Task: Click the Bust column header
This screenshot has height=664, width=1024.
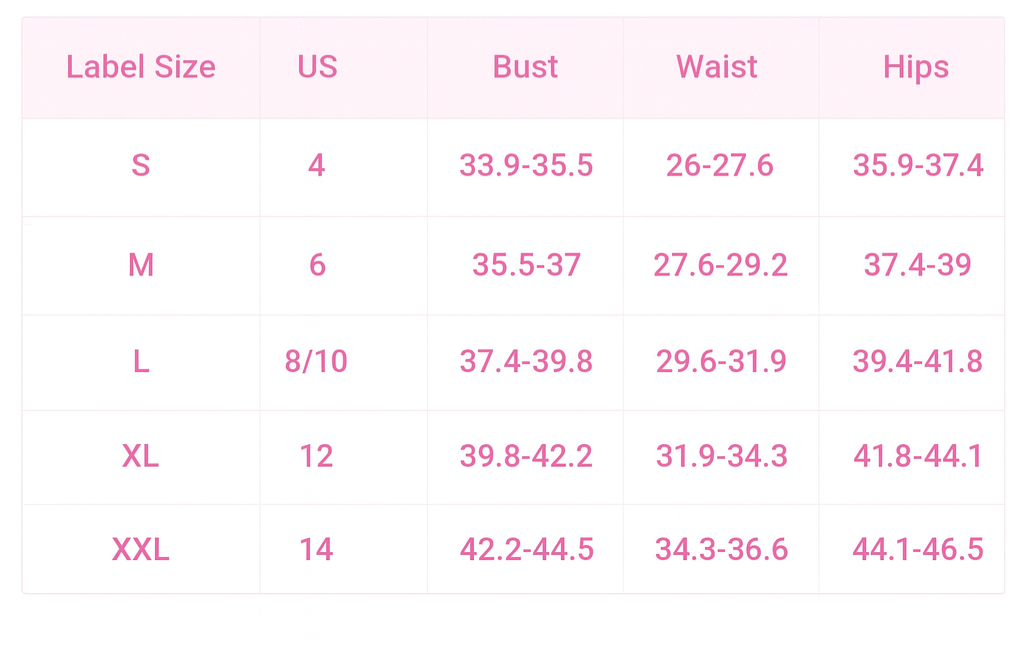Action: coord(525,67)
